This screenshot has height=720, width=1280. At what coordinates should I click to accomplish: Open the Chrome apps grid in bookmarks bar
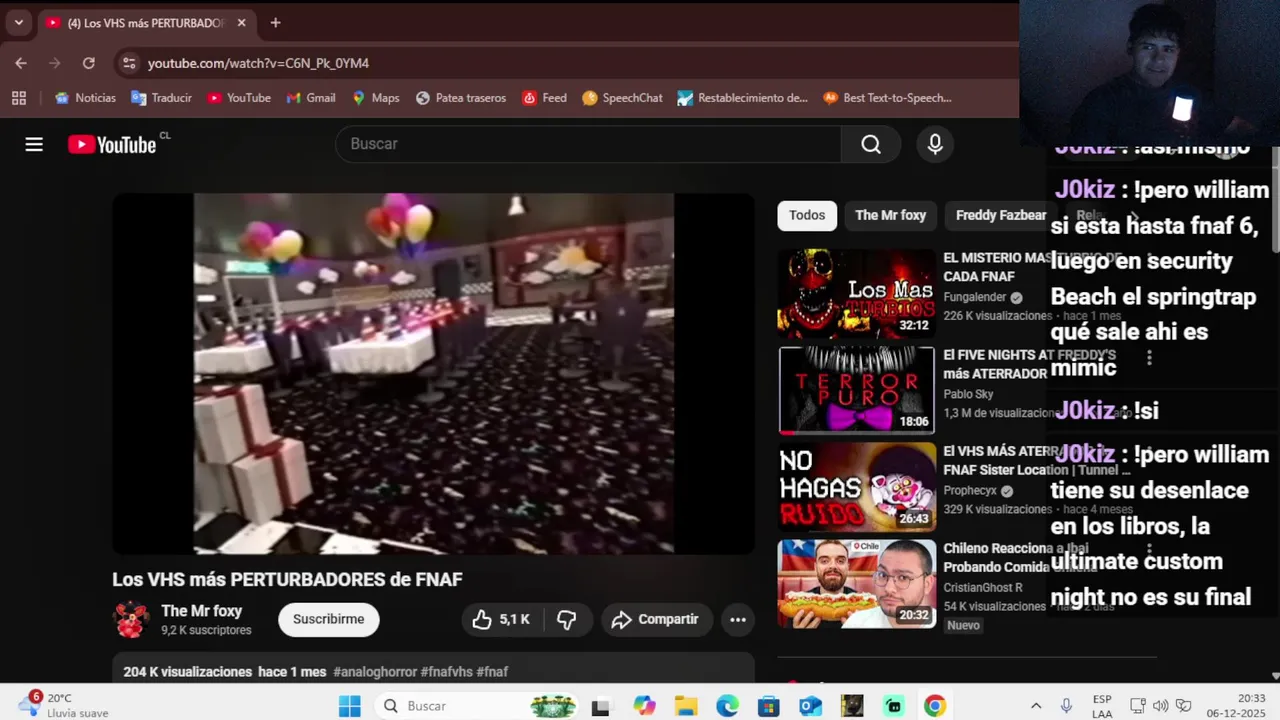[18, 98]
